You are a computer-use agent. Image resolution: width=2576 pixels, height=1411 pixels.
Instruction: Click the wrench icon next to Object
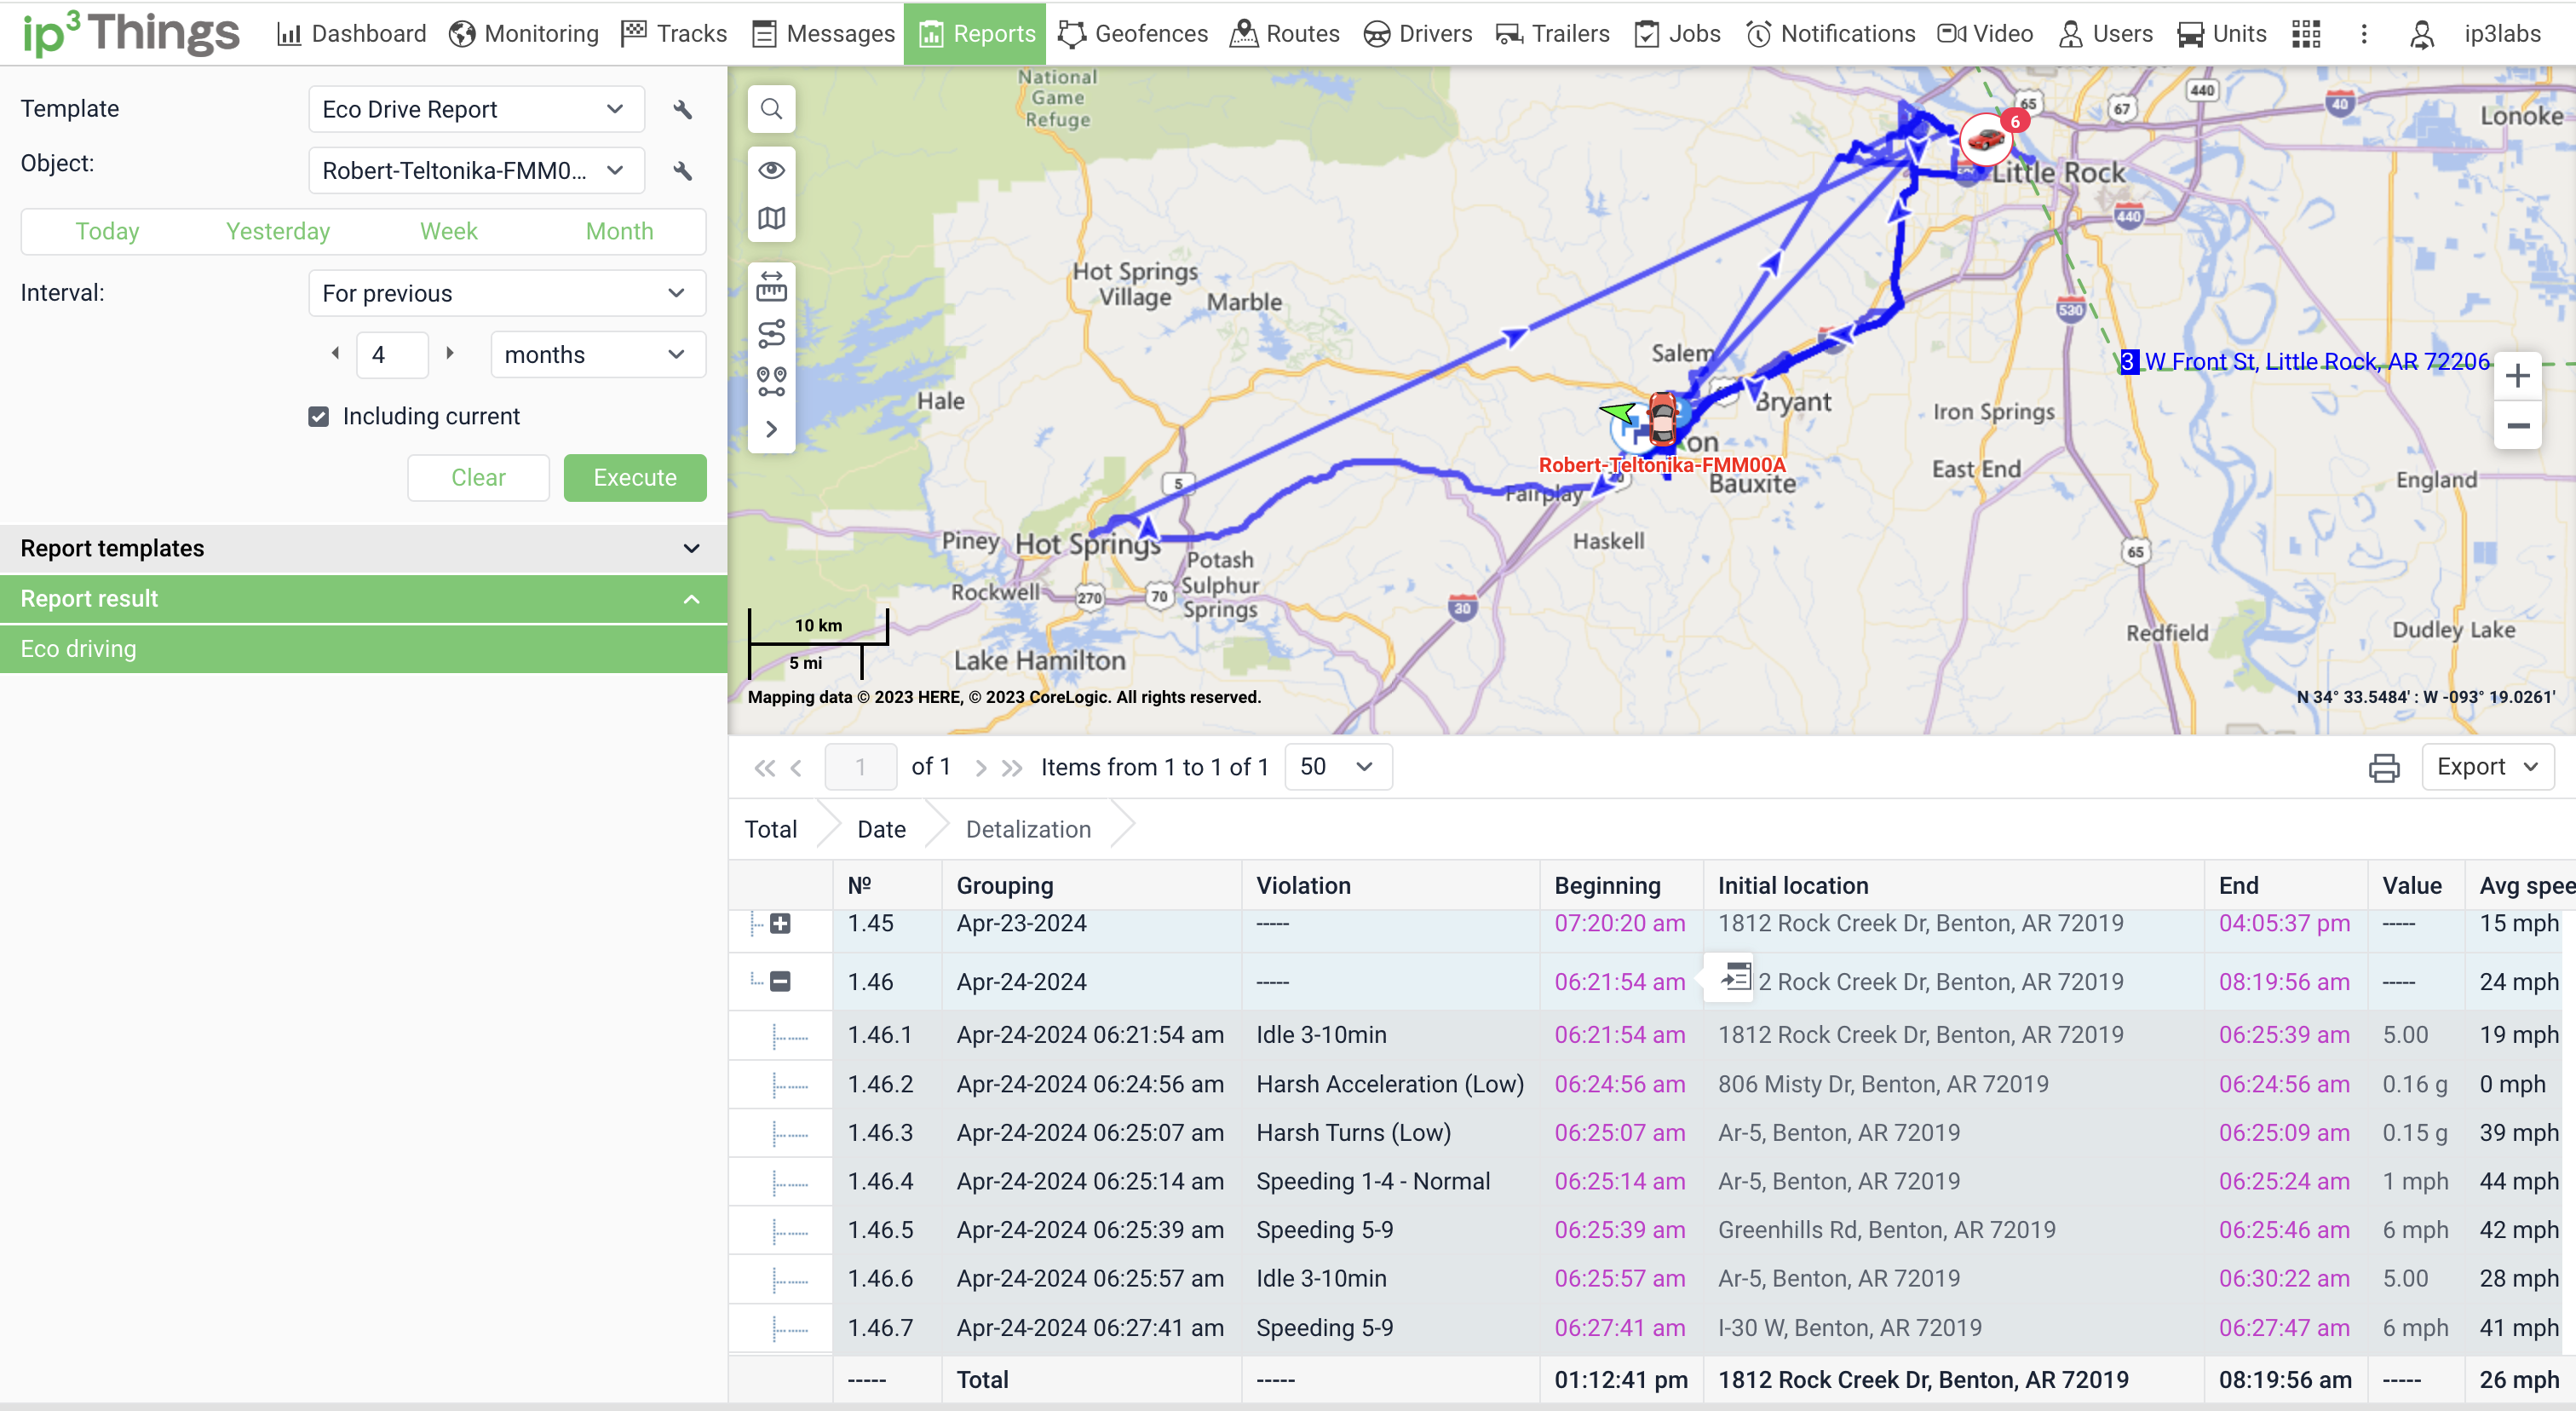coord(683,171)
